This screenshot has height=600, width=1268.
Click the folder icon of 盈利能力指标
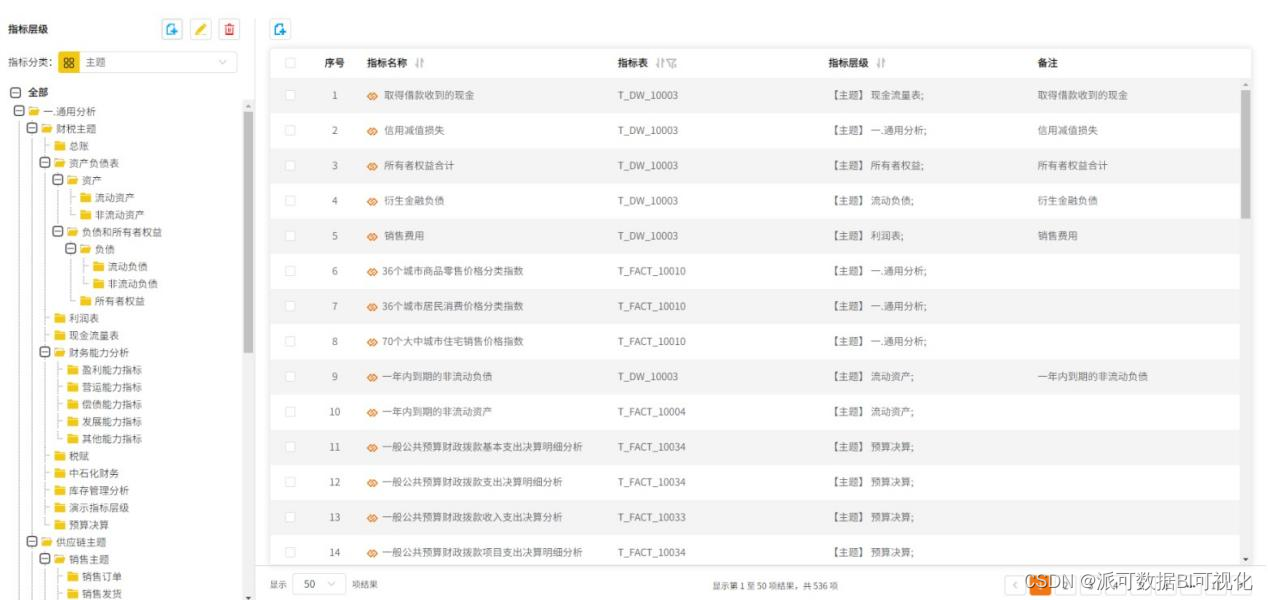pyautogui.click(x=72, y=370)
